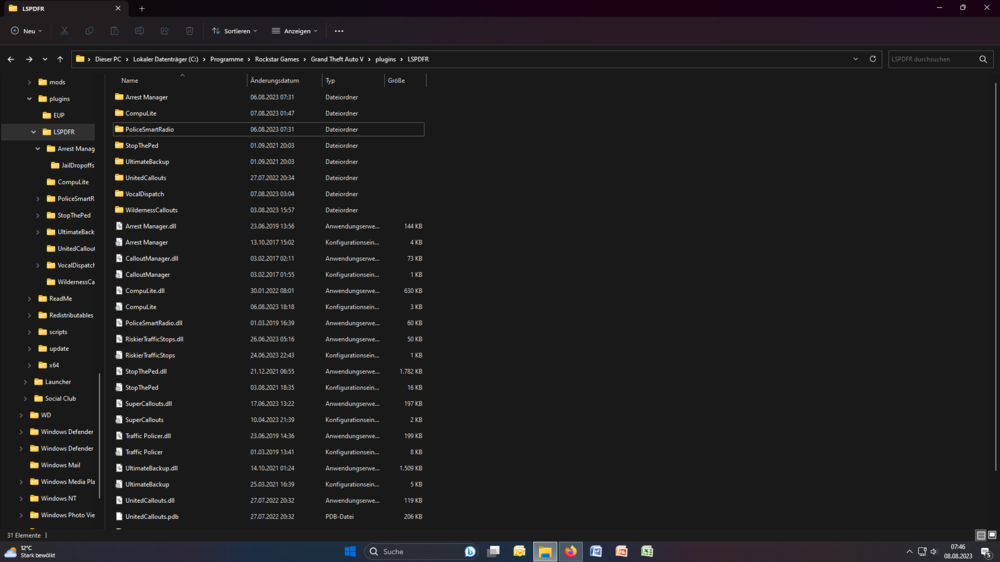This screenshot has width=1000, height=562.
Task: Switch to large icons view in status bar
Action: 992,535
